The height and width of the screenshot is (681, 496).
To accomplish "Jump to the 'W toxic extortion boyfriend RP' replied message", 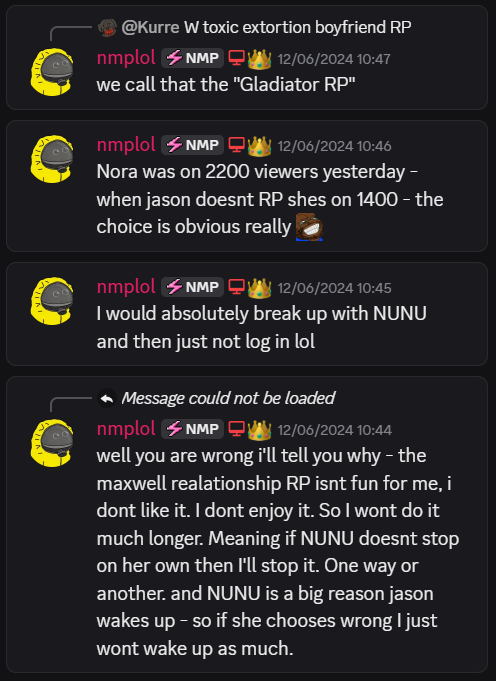I will (298, 28).
